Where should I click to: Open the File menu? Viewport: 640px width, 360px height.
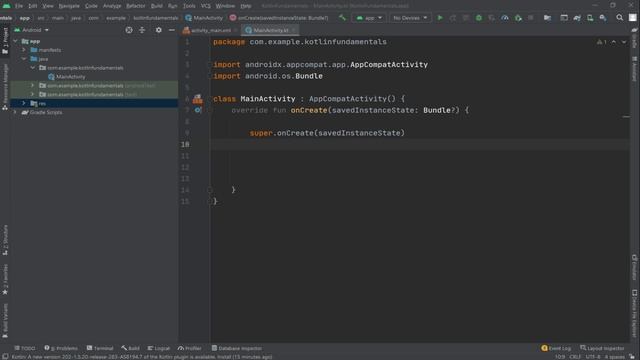(19, 6)
